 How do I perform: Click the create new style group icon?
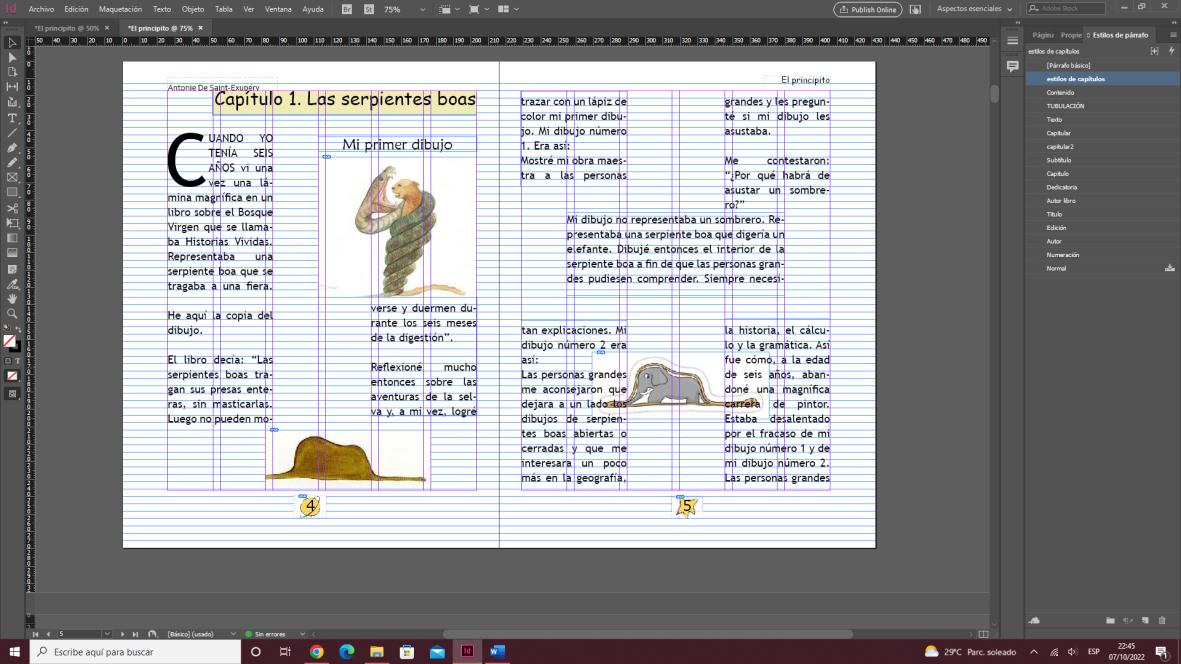tap(1110, 620)
